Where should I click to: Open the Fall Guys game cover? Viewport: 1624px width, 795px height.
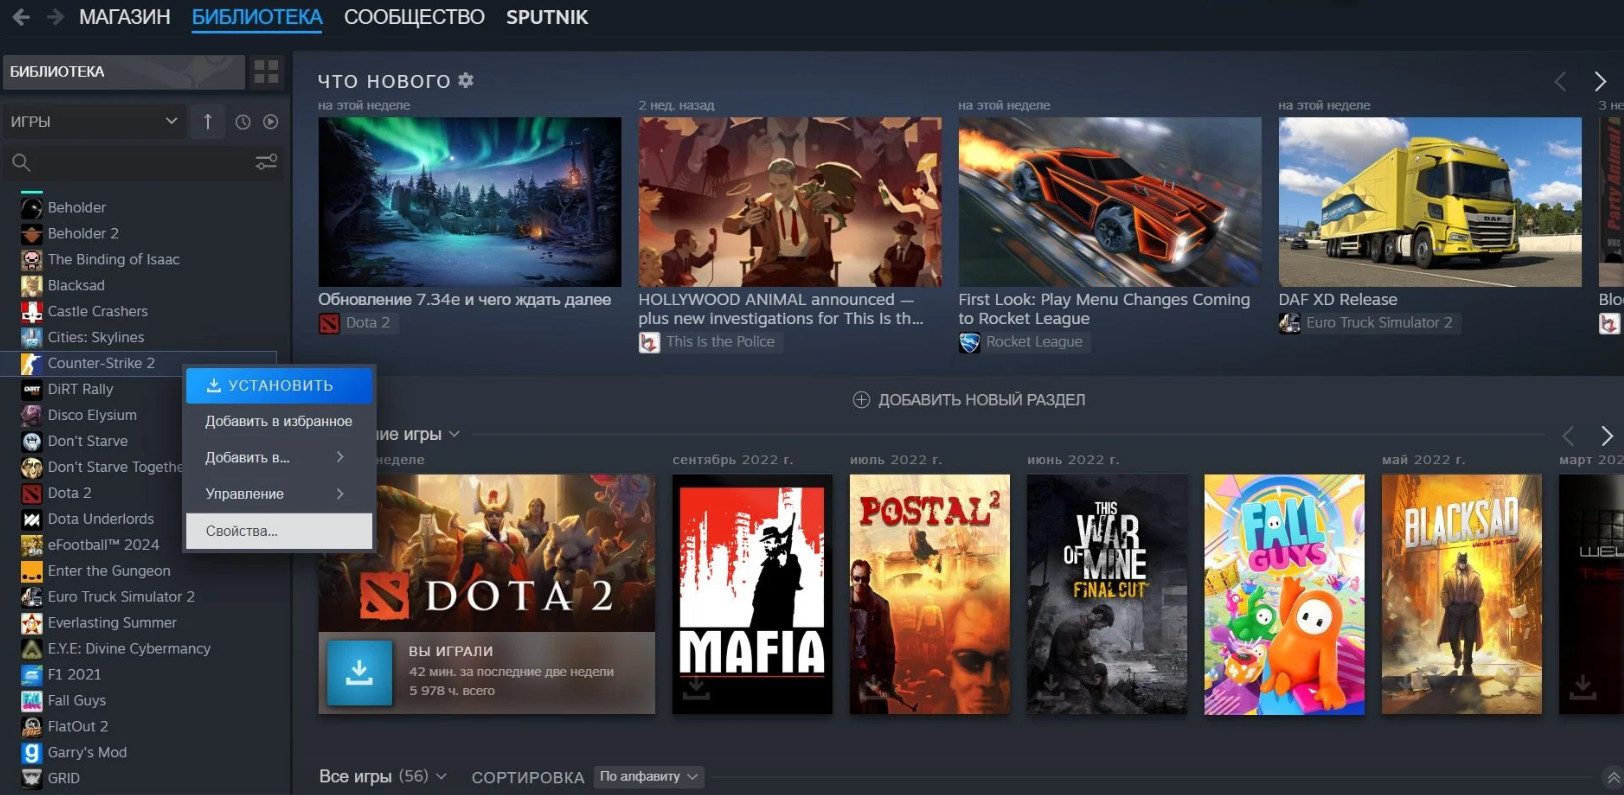point(1284,595)
